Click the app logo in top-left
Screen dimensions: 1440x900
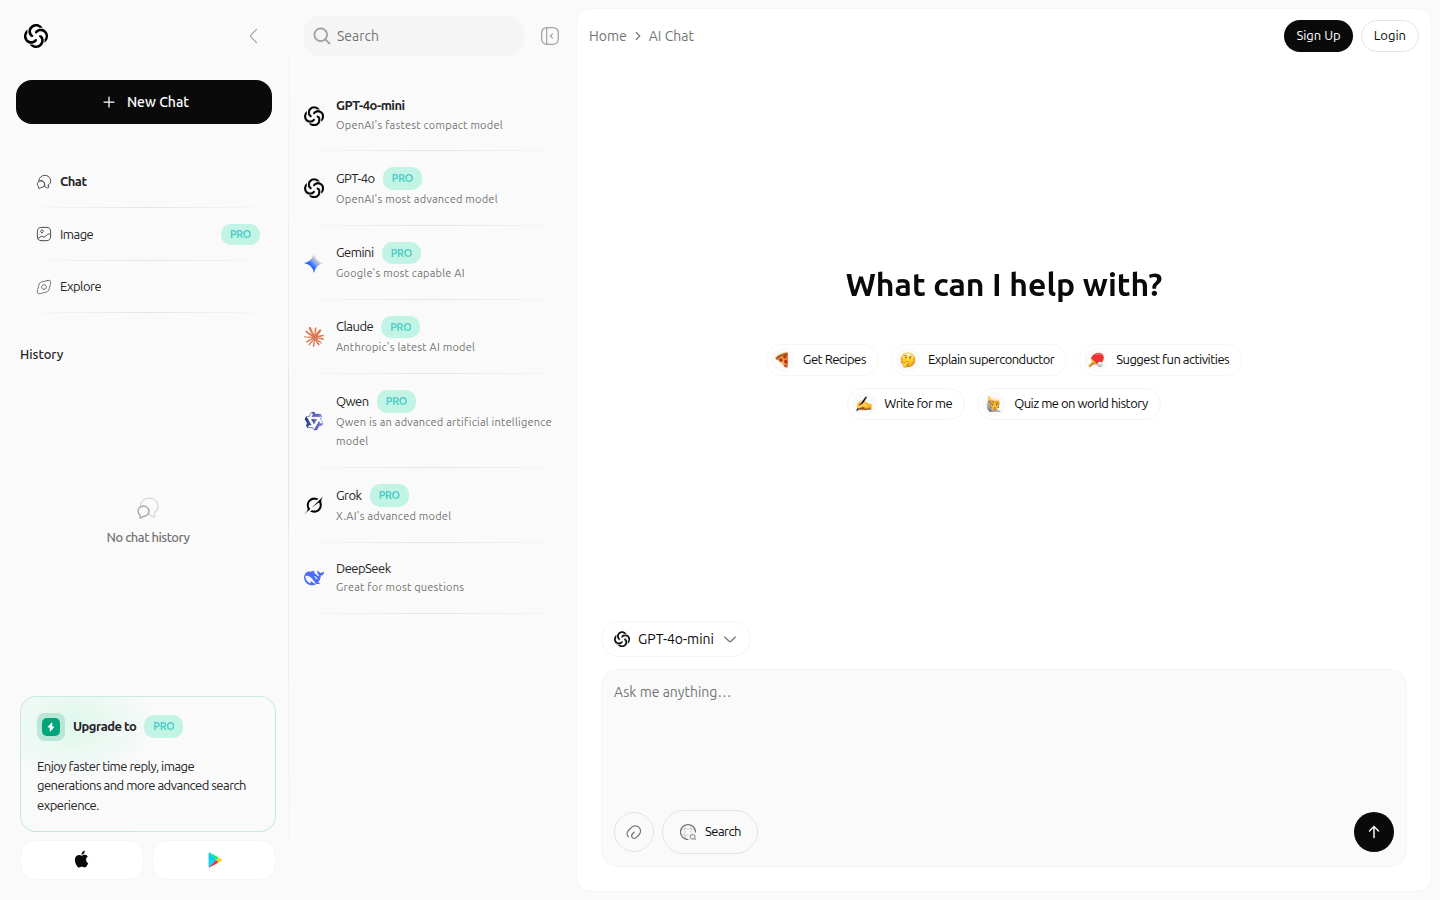[36, 36]
